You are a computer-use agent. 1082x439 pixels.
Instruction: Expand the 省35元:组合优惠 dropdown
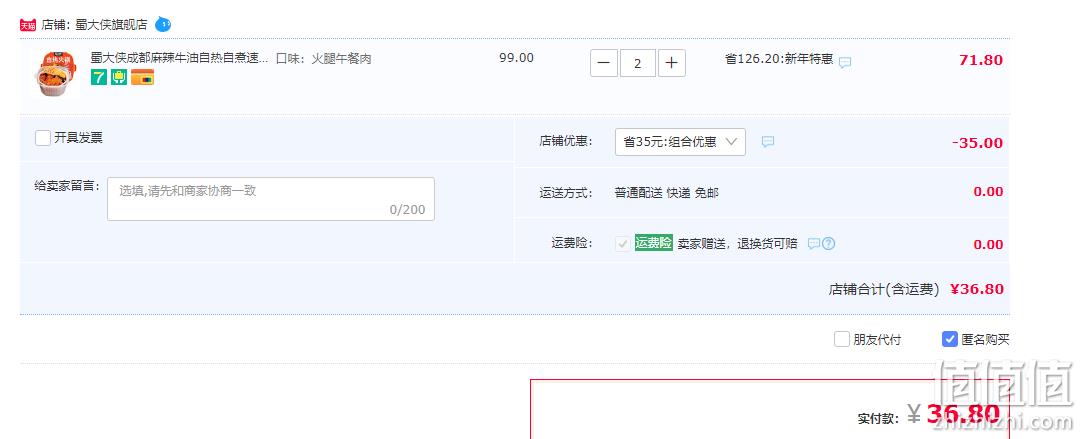click(680, 142)
